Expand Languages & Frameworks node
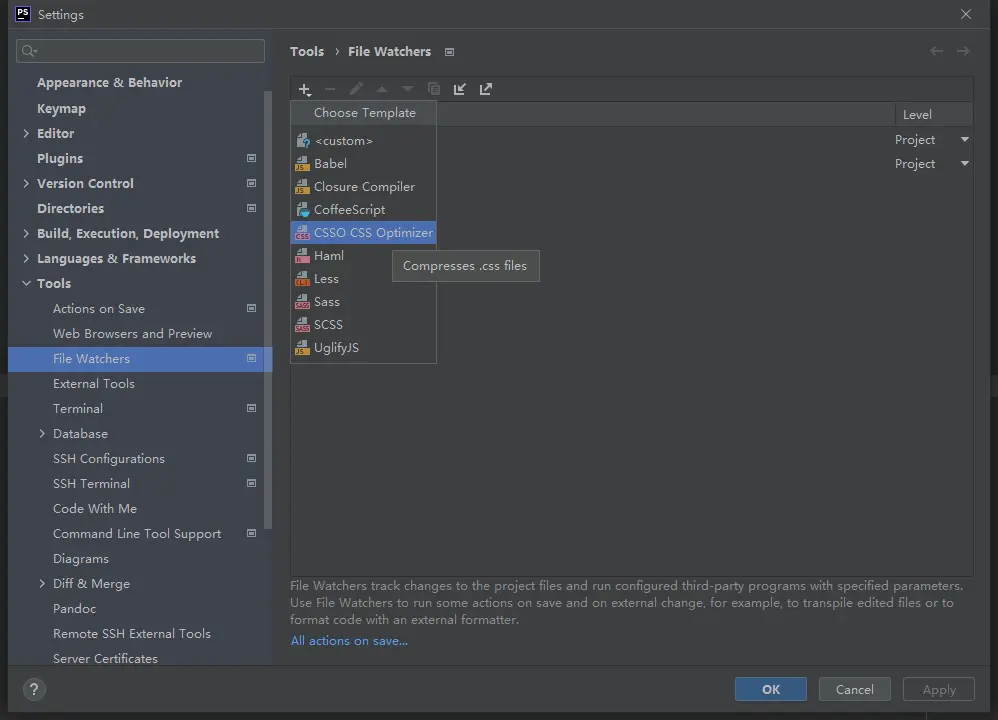The image size is (998, 720). click(x=26, y=258)
